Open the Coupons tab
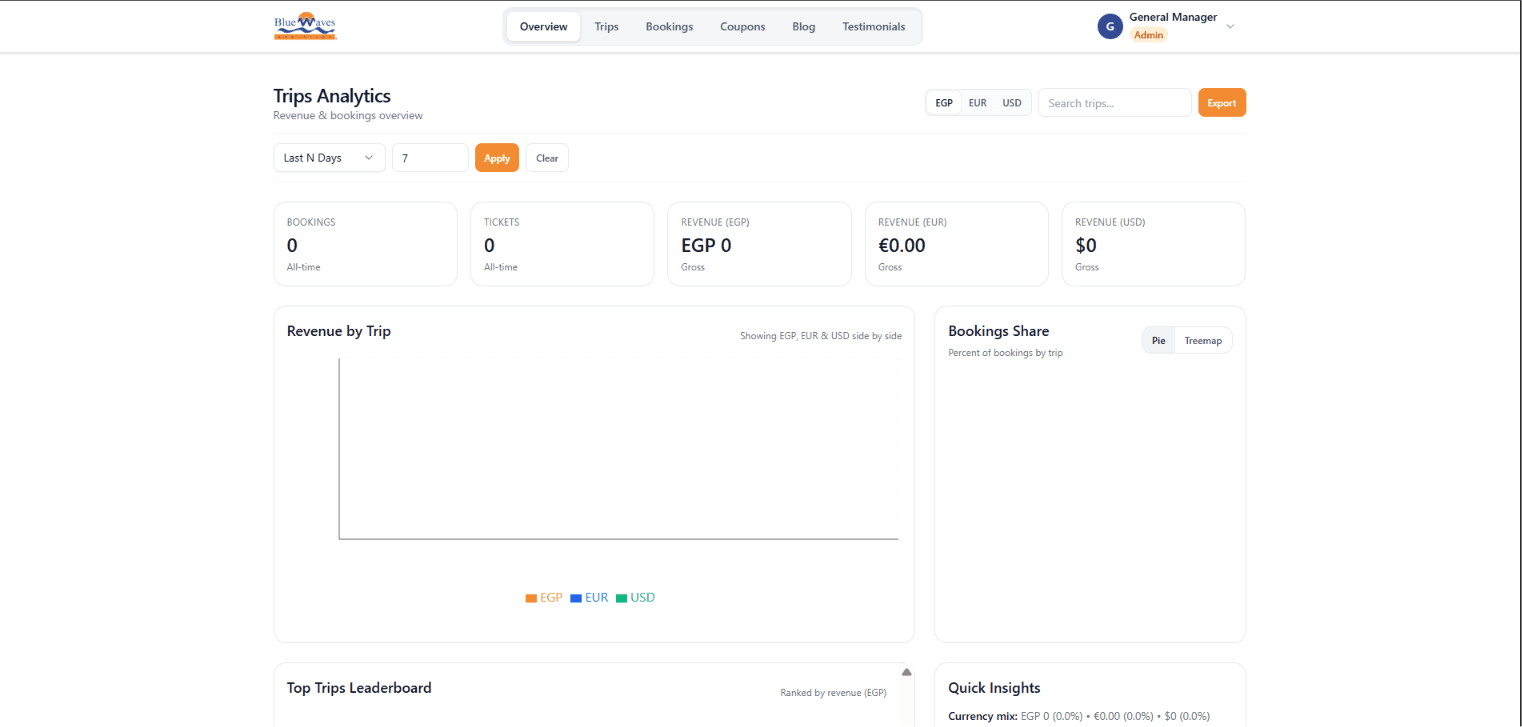The image size is (1522, 727). tap(742, 27)
